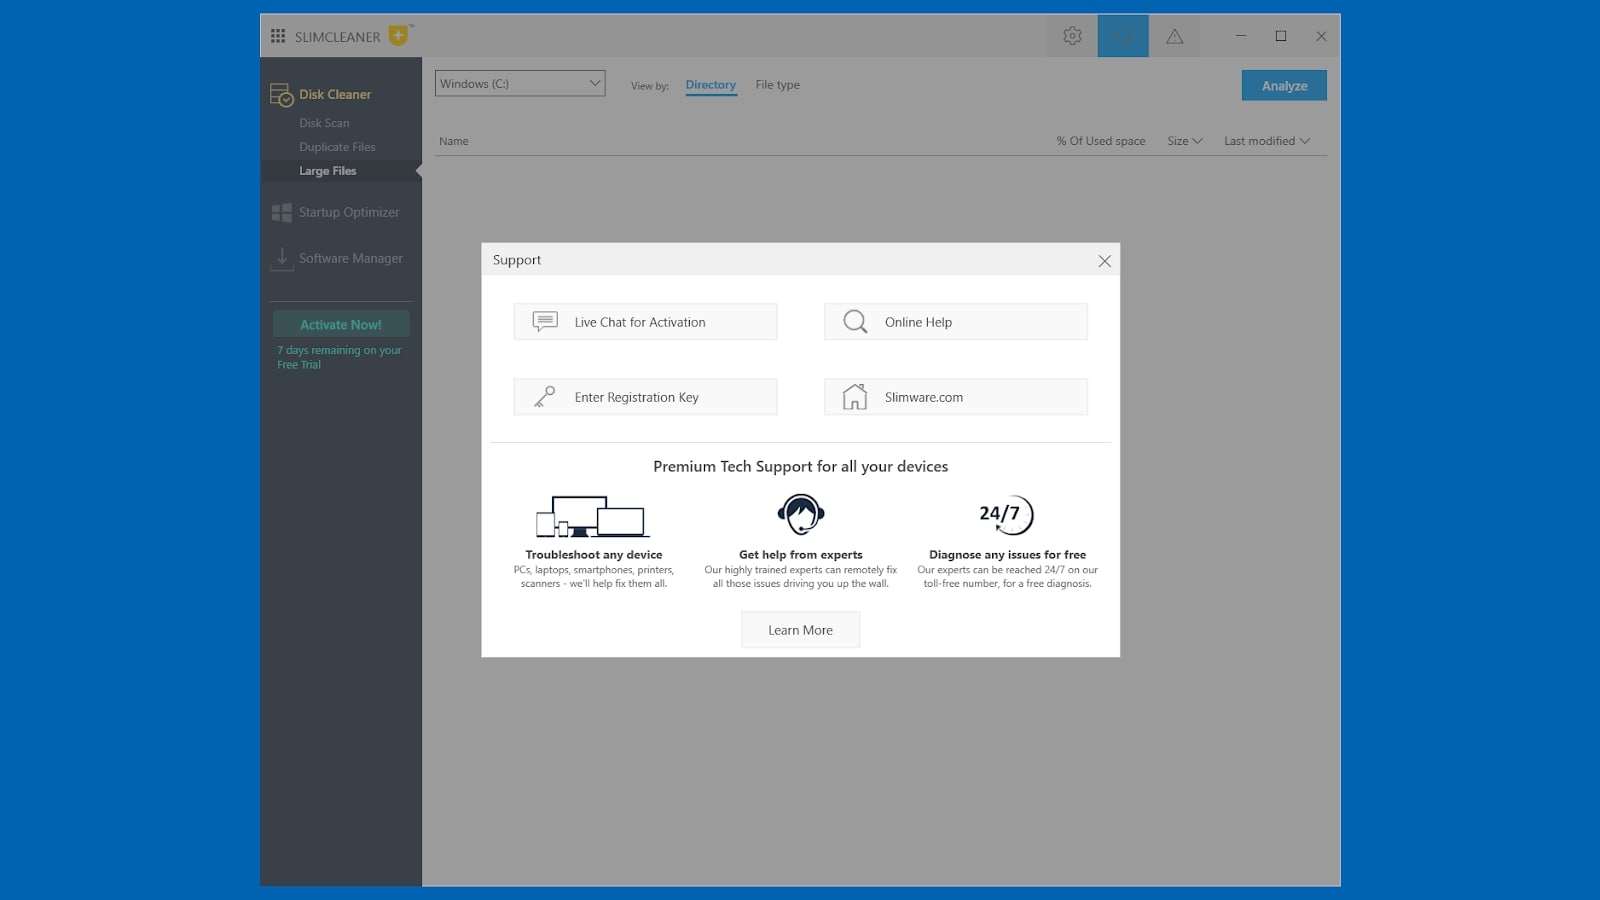This screenshot has width=1600, height=900.
Task: Open Online Help
Action: (955, 322)
